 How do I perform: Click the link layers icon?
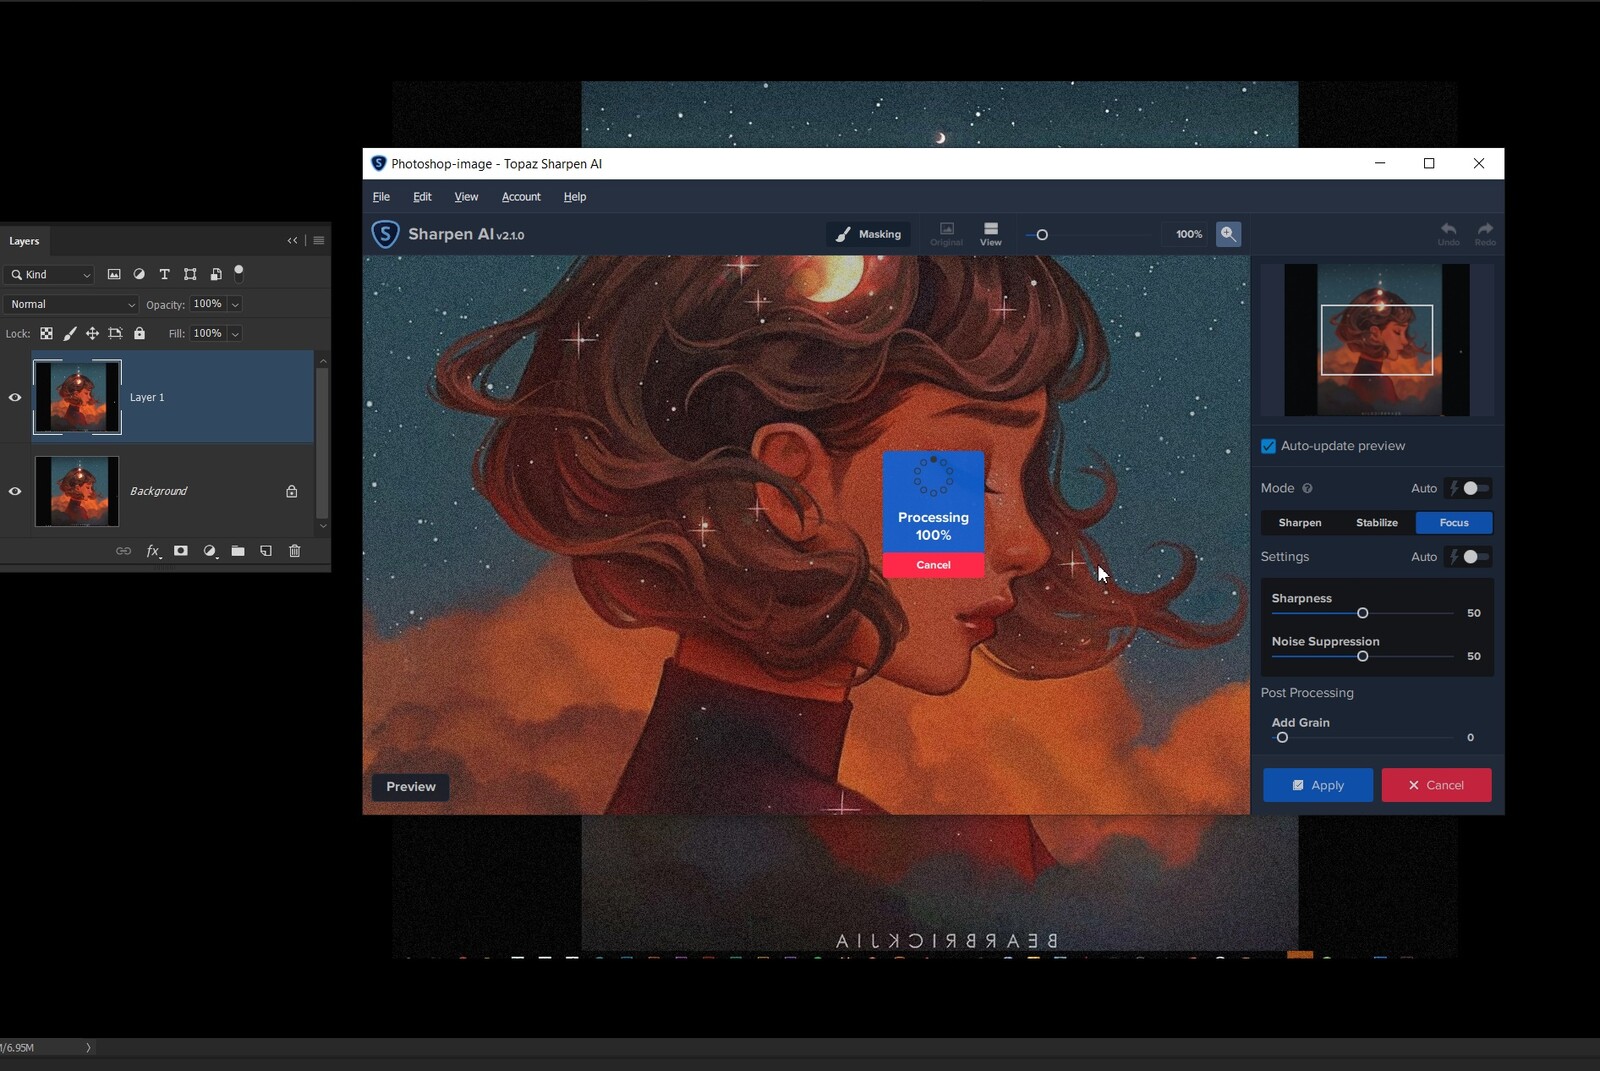point(123,551)
